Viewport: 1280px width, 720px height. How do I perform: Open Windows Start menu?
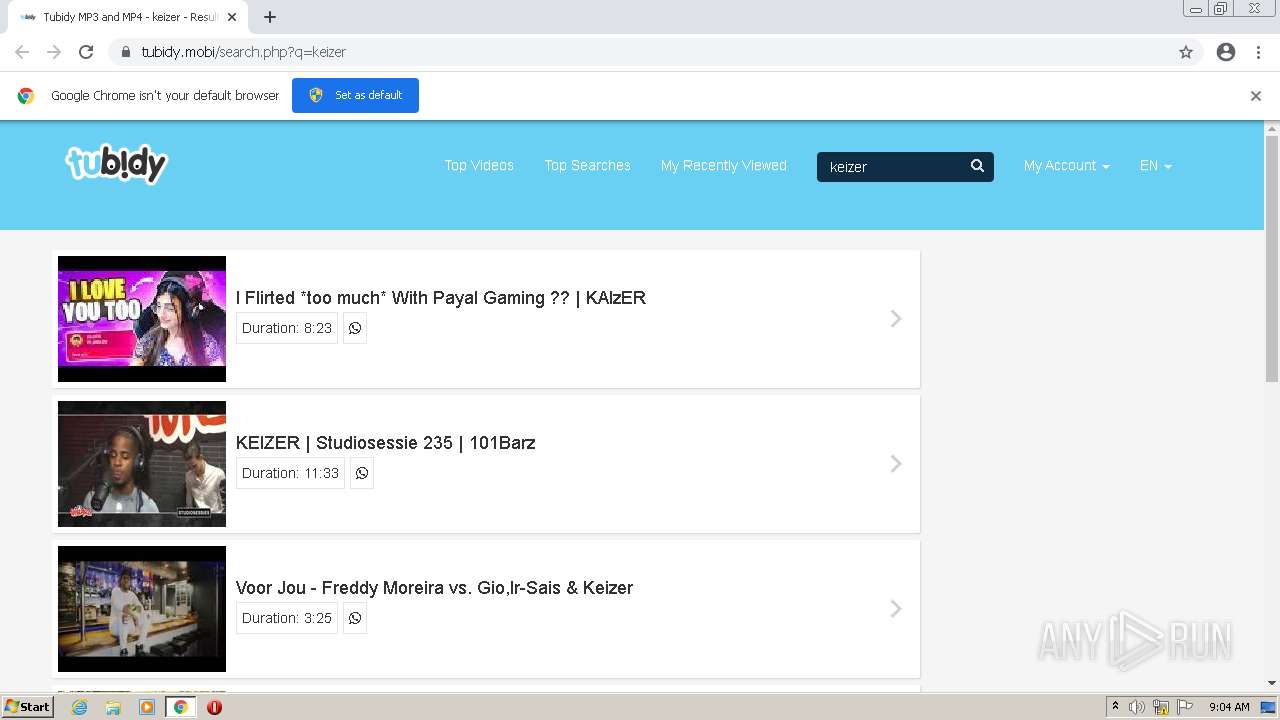tap(27, 707)
